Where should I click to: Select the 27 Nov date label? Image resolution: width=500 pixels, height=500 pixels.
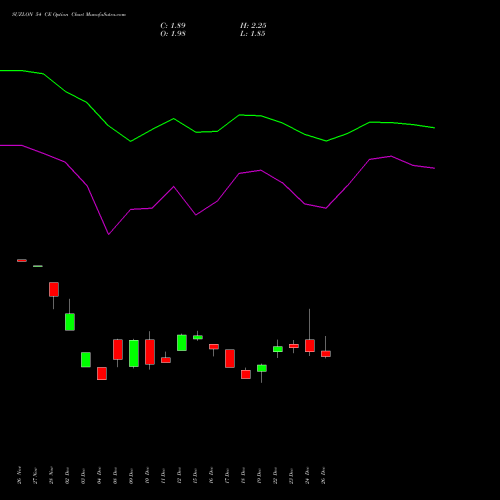tap(35, 475)
